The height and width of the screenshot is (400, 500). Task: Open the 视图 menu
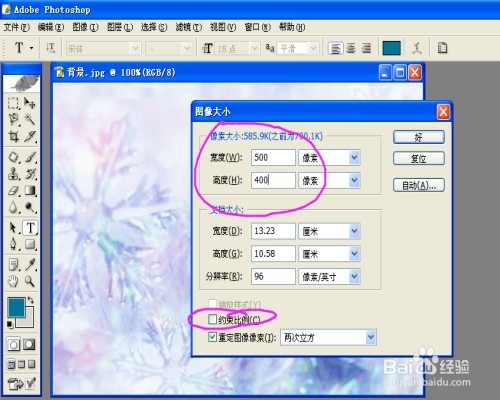tap(223, 27)
